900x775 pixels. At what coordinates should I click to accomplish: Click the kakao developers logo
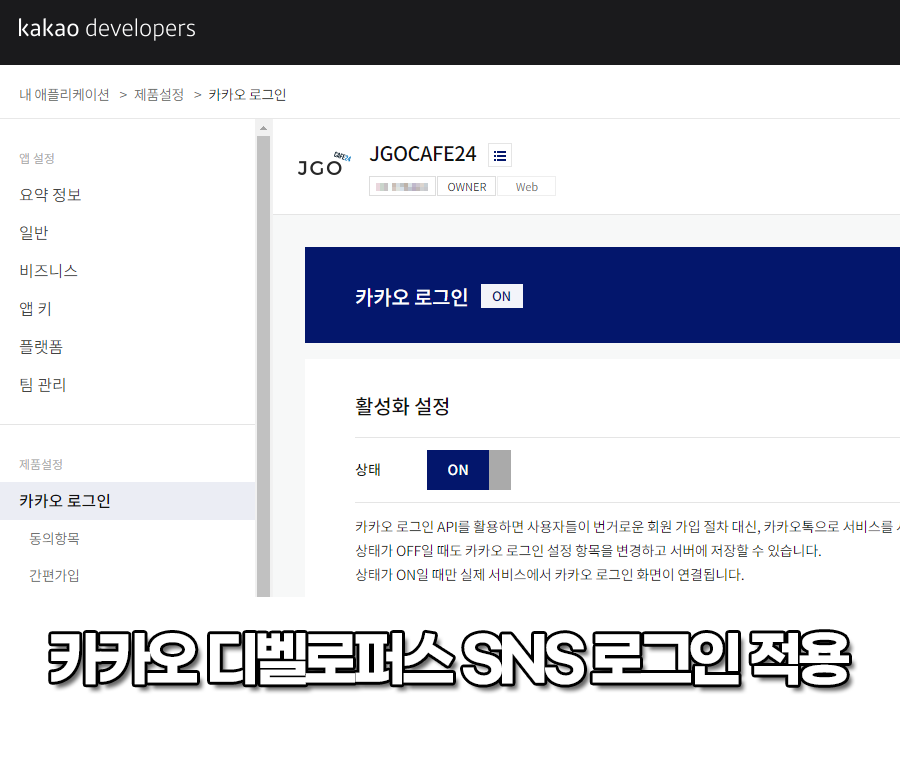click(x=107, y=28)
